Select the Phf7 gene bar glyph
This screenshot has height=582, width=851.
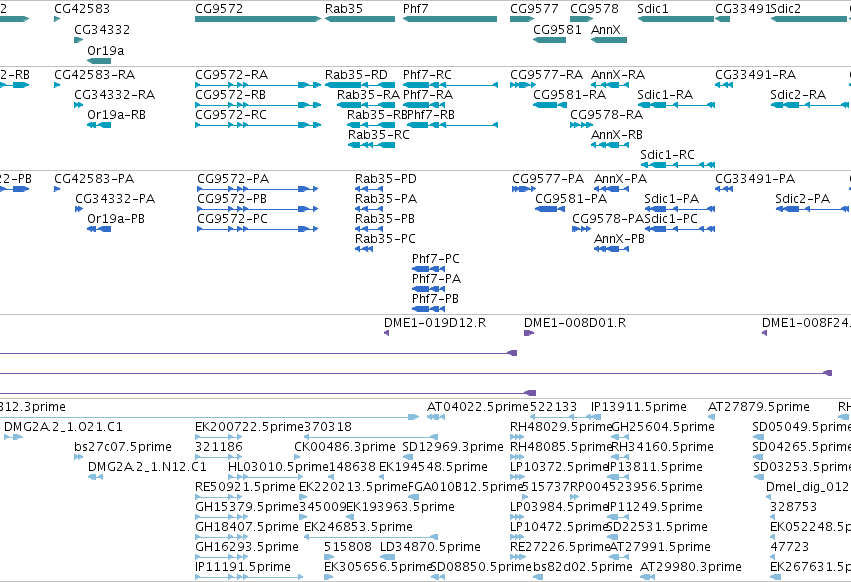coord(450,19)
